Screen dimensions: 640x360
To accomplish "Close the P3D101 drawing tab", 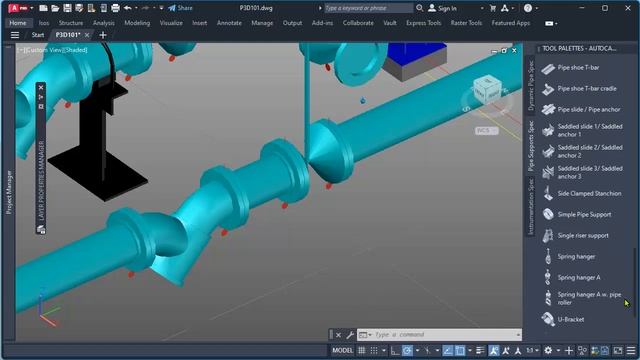I will point(87,35).
